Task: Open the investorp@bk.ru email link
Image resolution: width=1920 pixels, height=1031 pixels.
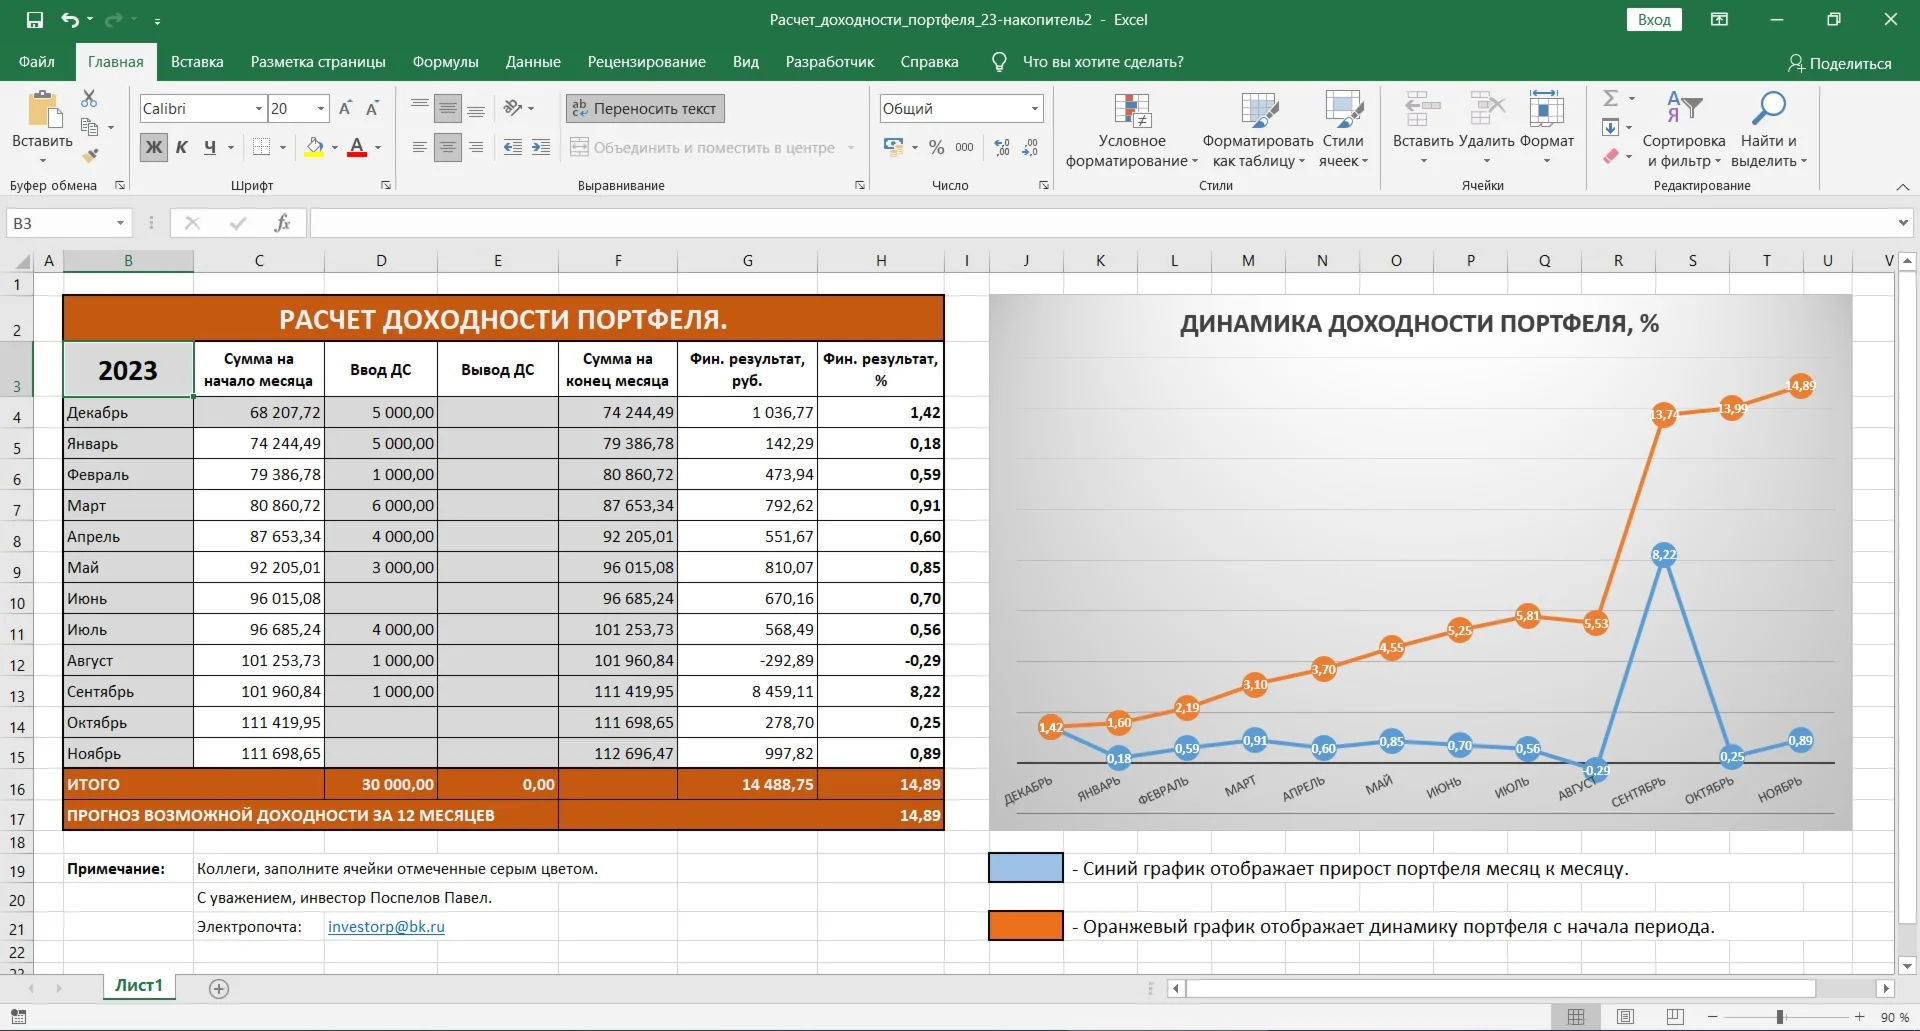Action: click(386, 926)
